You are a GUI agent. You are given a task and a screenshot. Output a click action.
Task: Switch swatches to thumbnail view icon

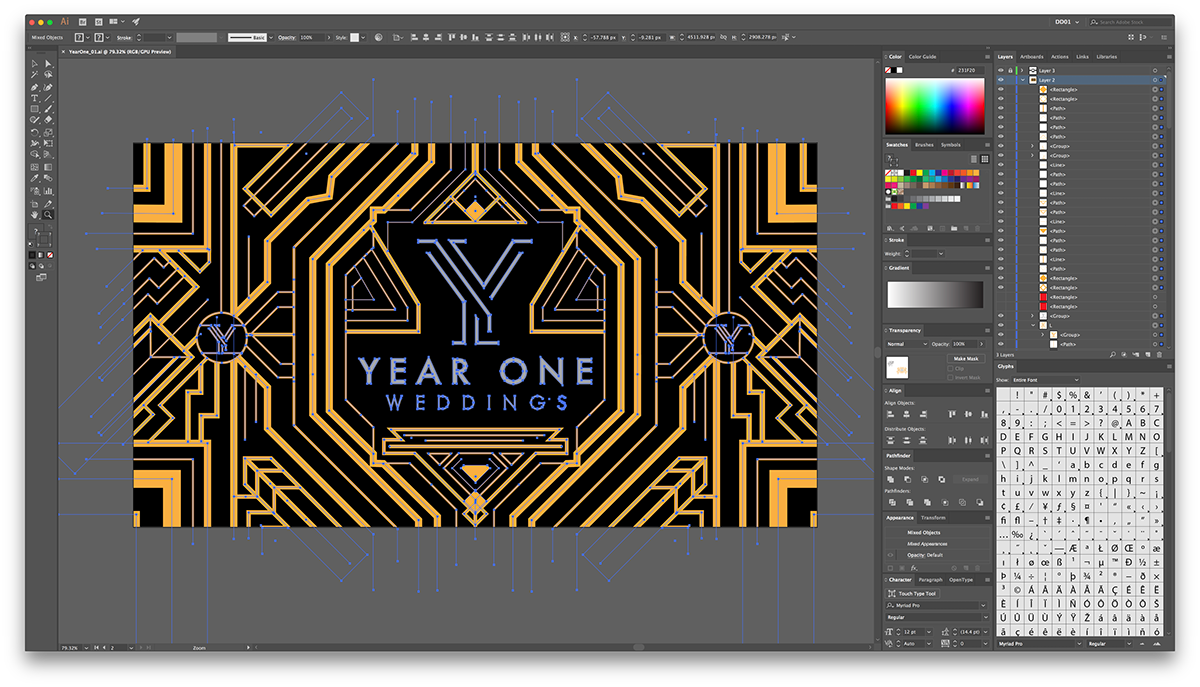pos(985,158)
